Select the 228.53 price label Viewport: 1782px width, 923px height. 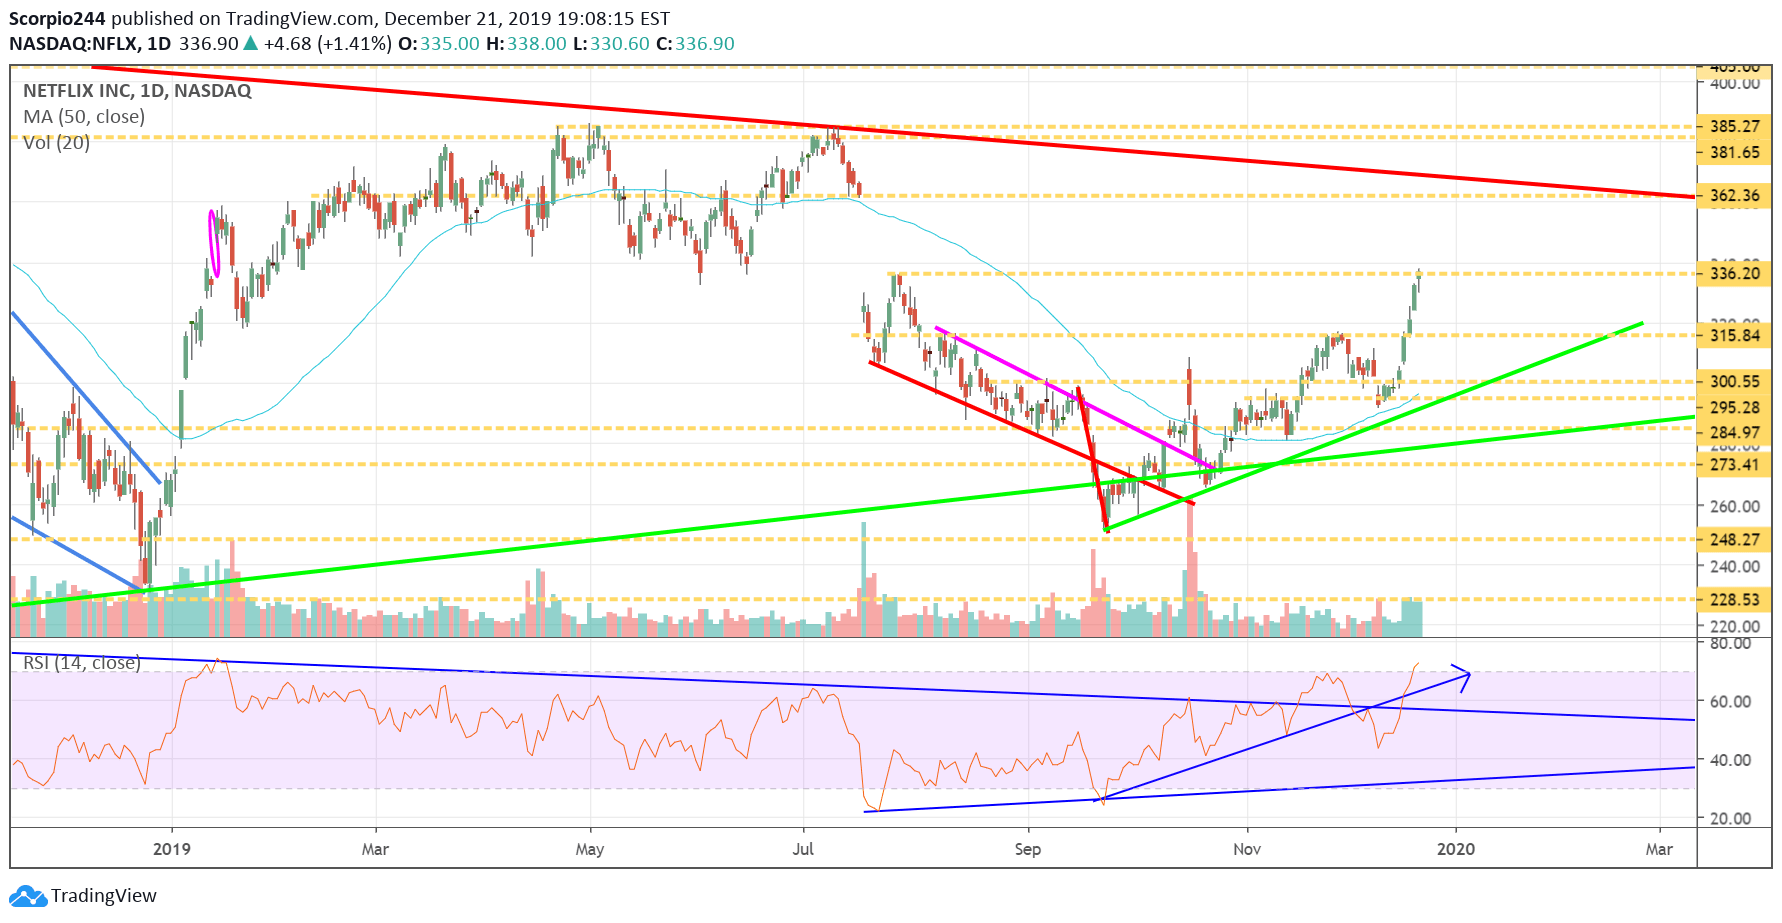click(x=1734, y=599)
